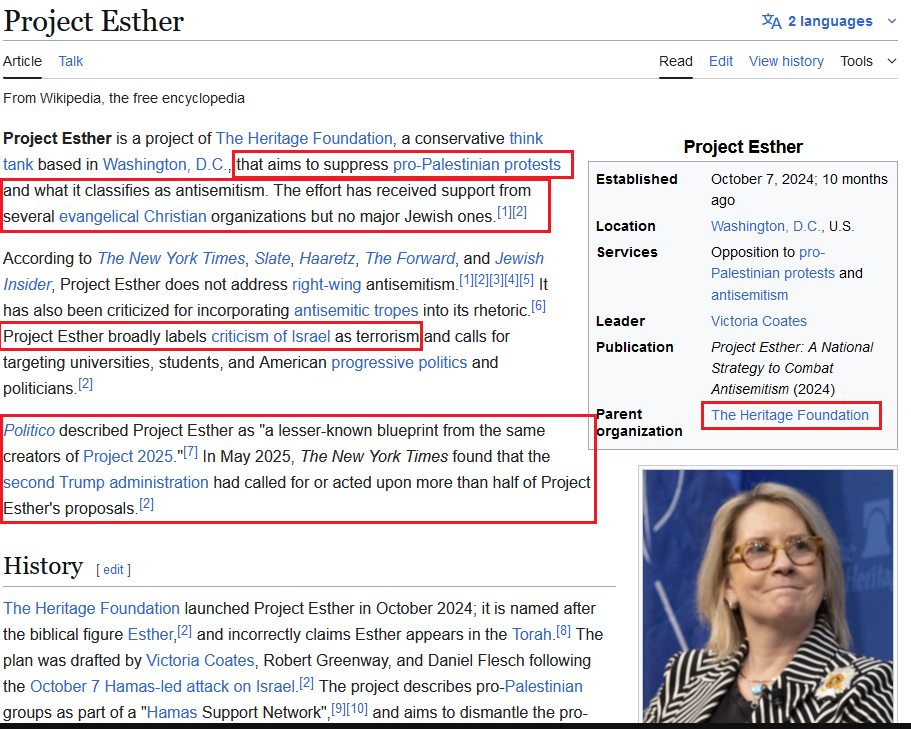911x729 pixels.
Task: Open the antisemitic tropes link
Action: tap(356, 310)
